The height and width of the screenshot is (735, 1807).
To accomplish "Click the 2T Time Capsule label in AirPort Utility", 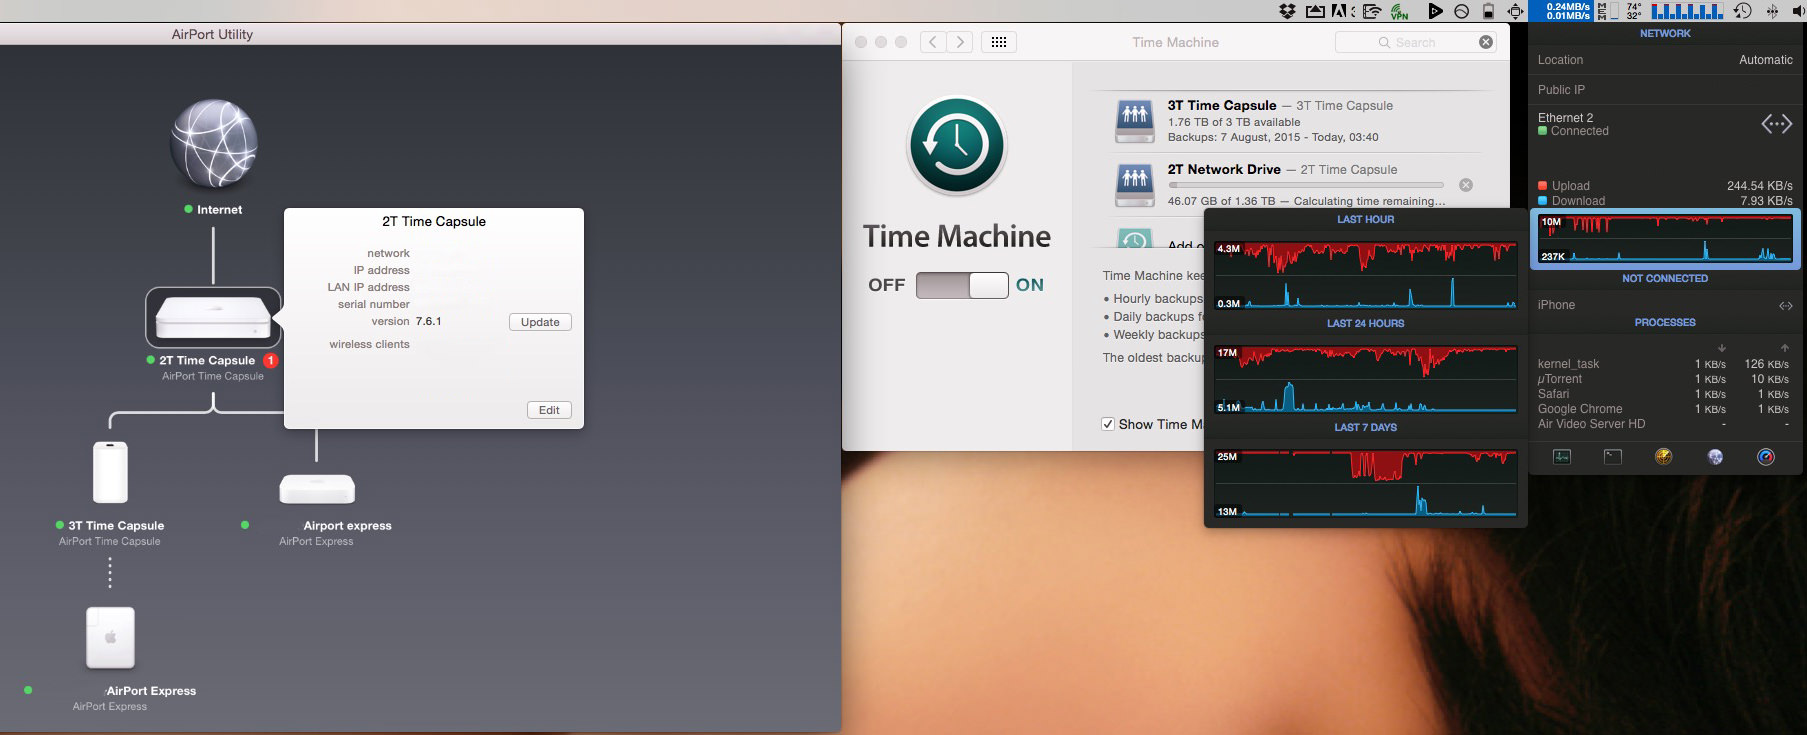I will click(x=207, y=360).
